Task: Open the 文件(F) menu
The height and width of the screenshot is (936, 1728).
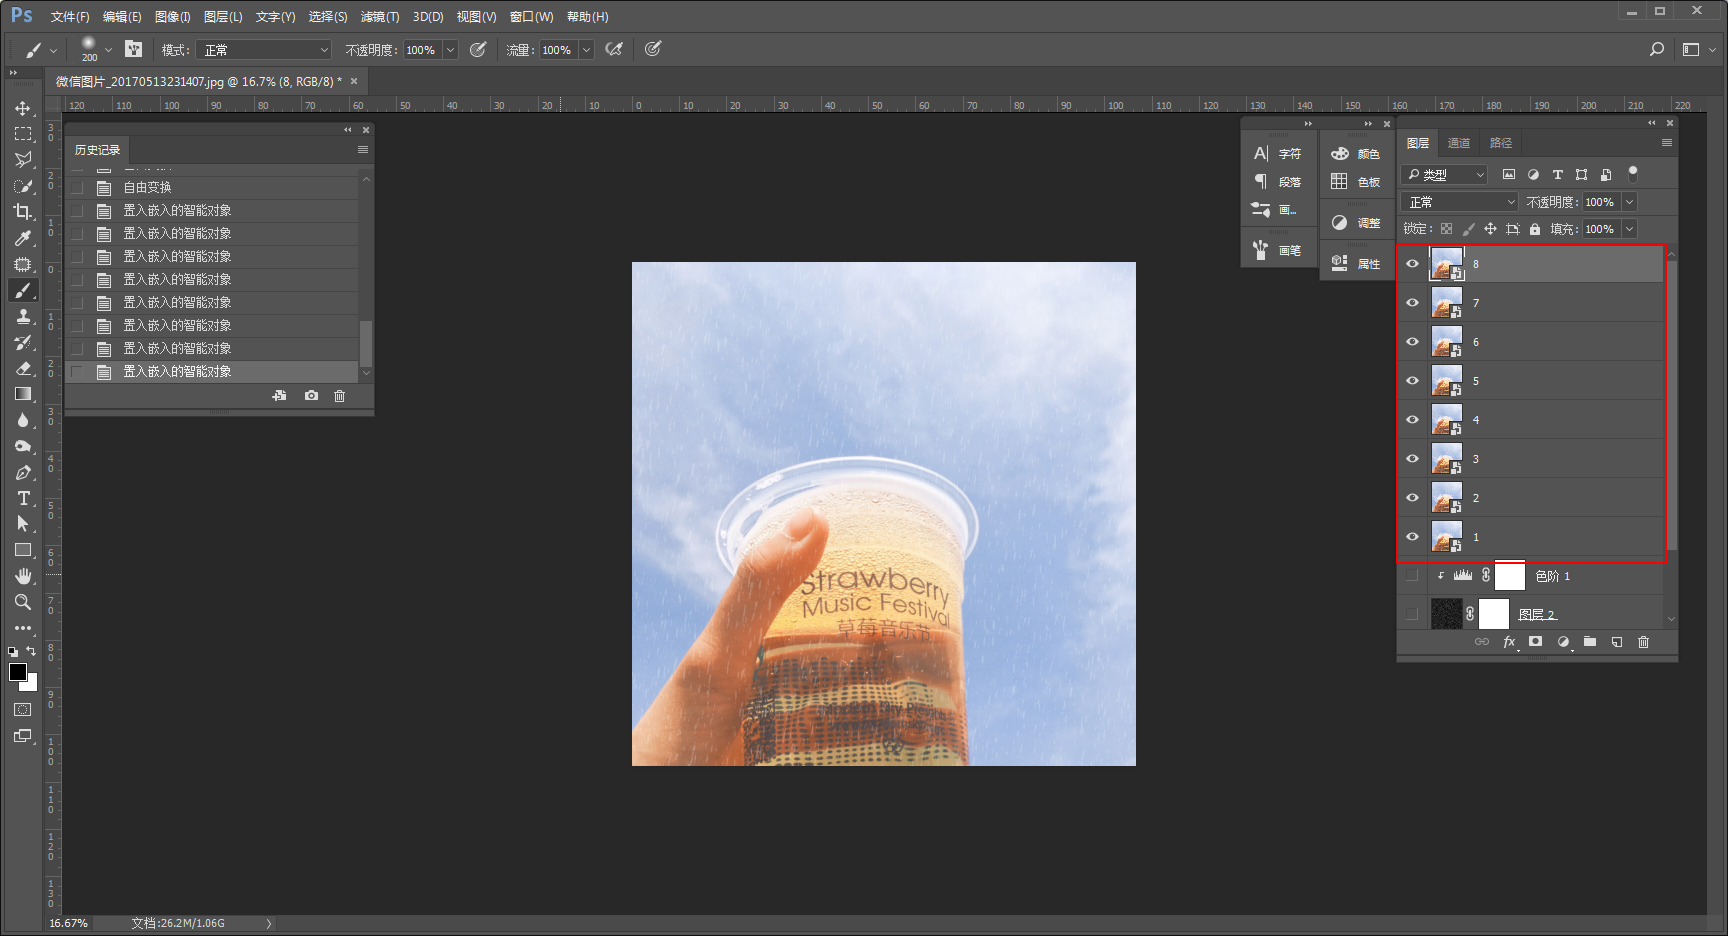Action: [70, 17]
